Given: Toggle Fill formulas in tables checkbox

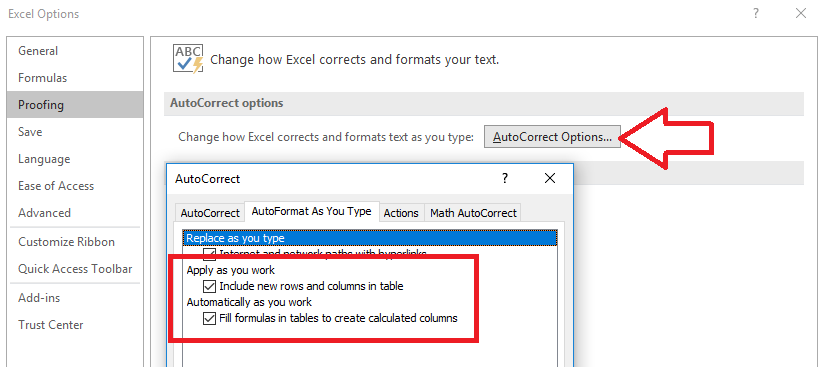Looking at the screenshot, I should tap(210, 318).
